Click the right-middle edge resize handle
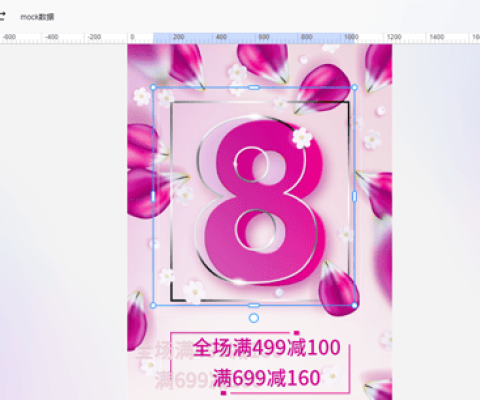 pos(354,196)
